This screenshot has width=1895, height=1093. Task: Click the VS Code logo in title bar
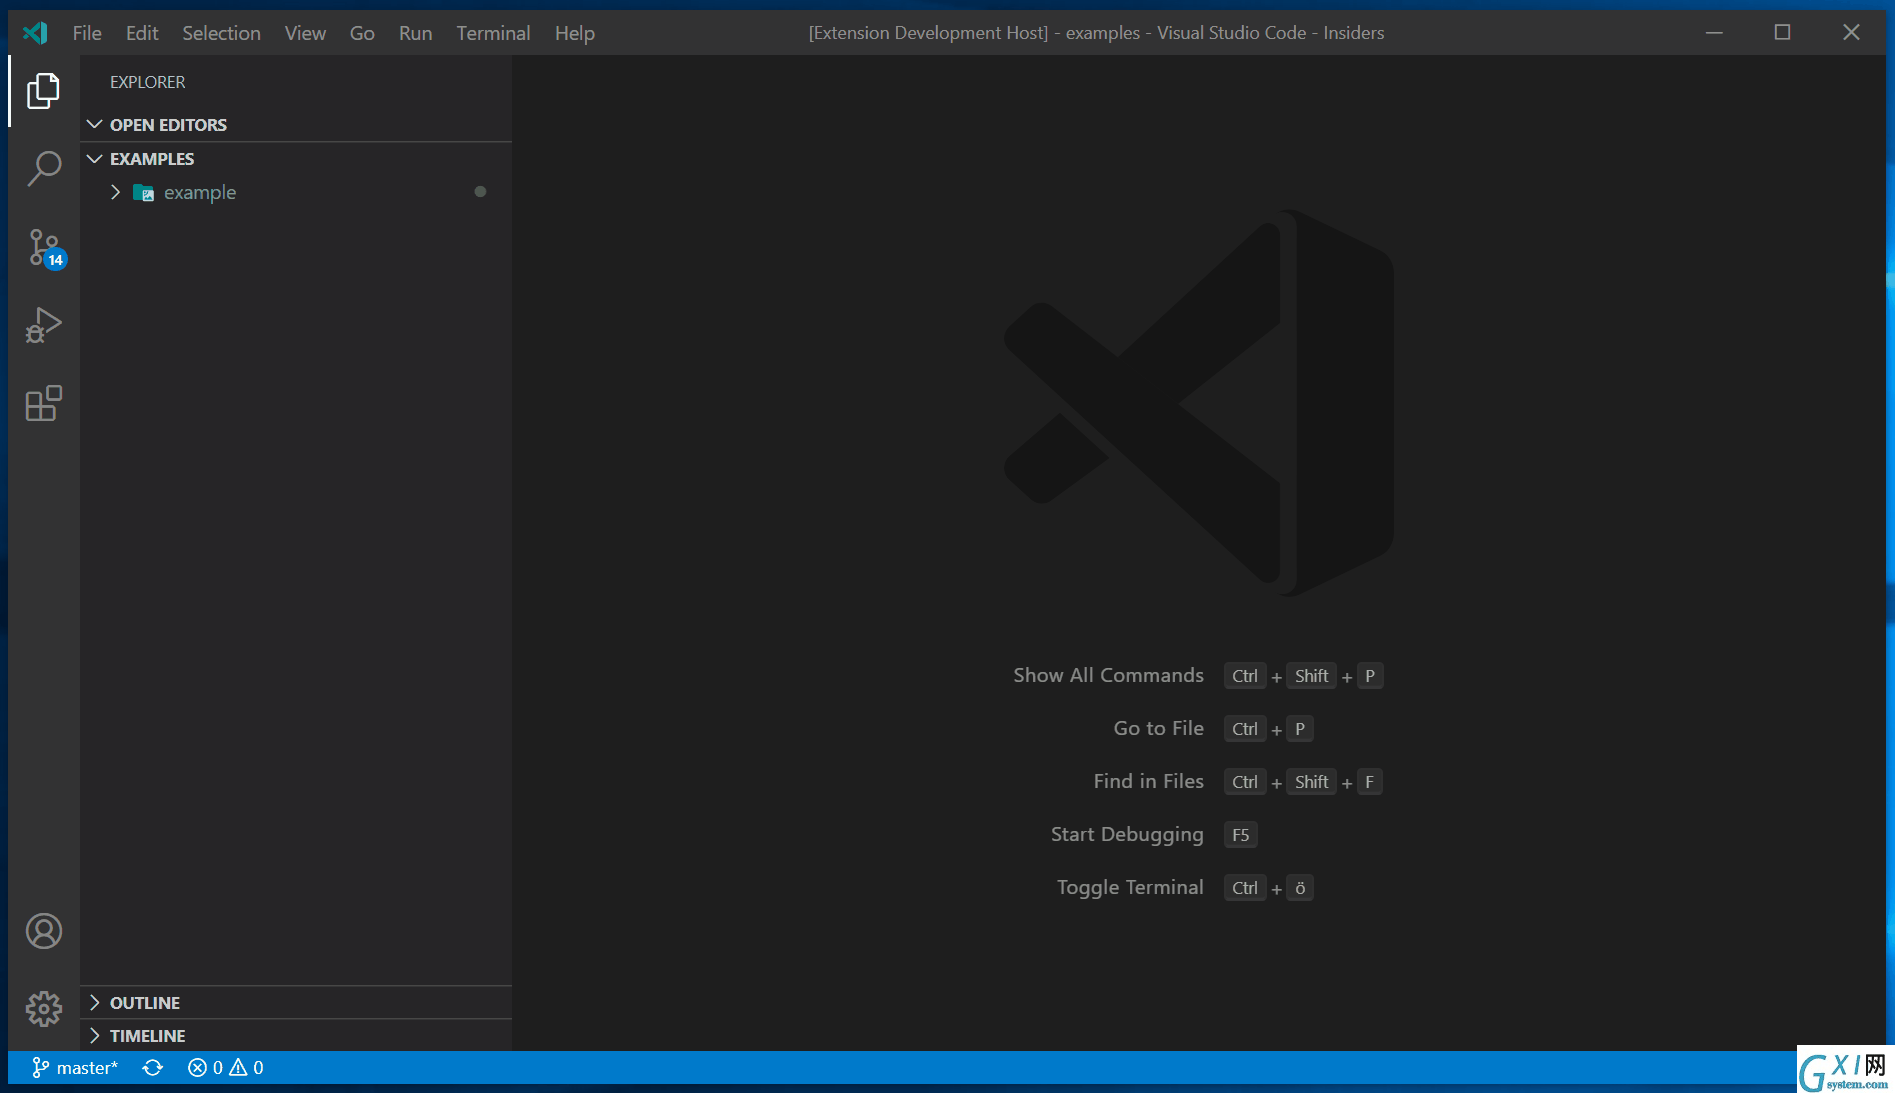coord(35,33)
